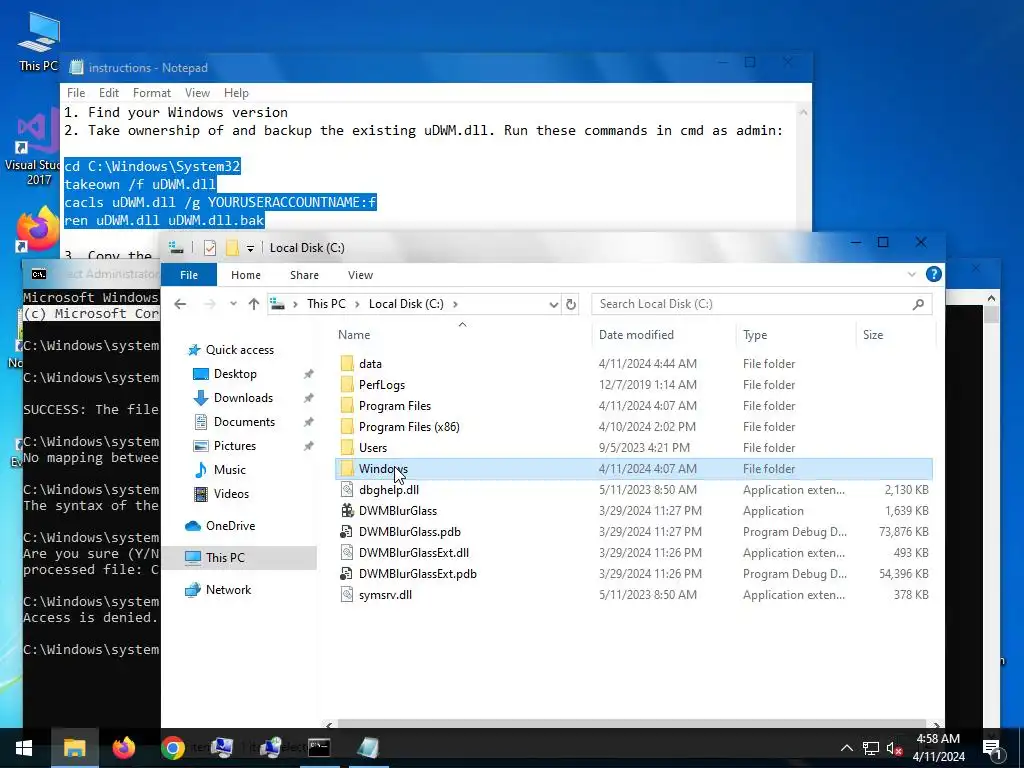Open Notepad Format menu
This screenshot has height=768, width=1024.
[152, 93]
